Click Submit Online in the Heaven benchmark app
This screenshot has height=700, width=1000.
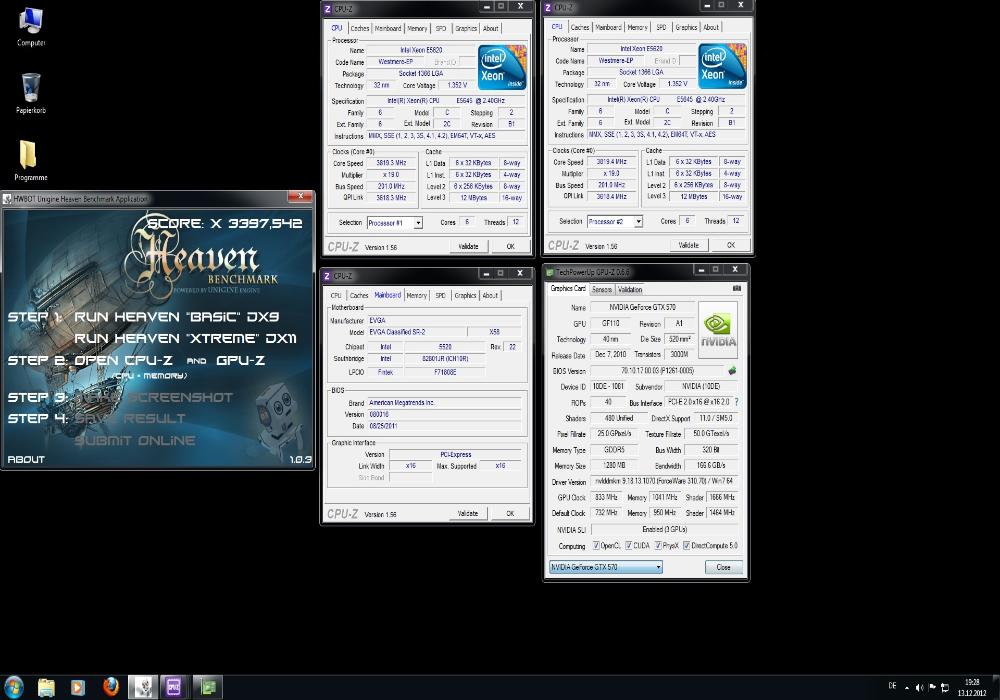pos(135,441)
